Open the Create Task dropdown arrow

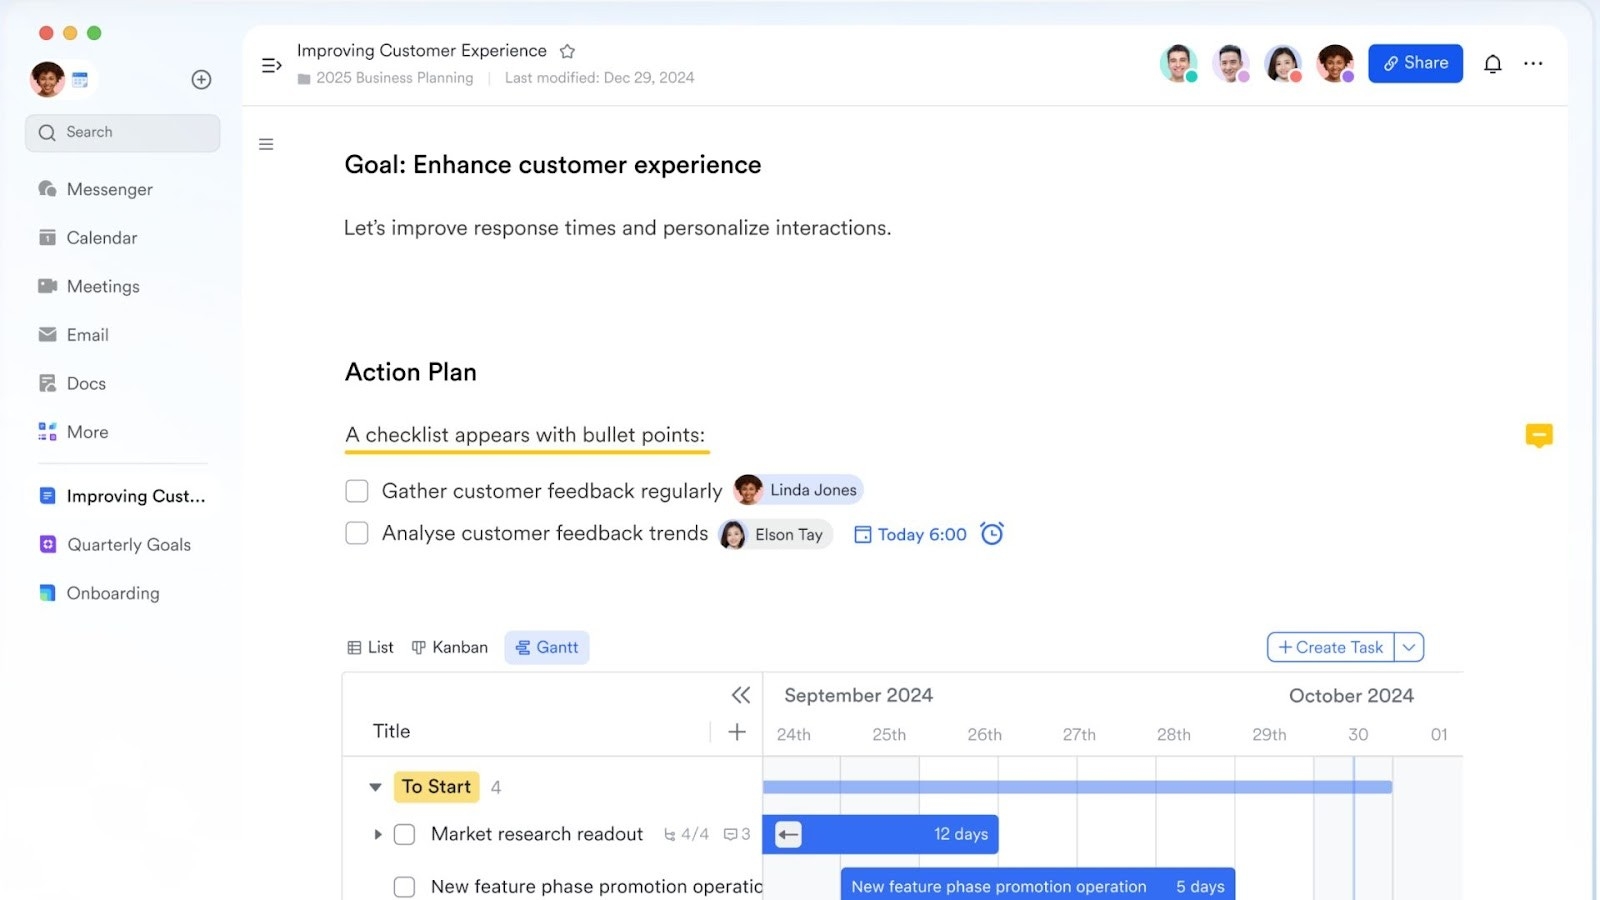(x=1409, y=647)
